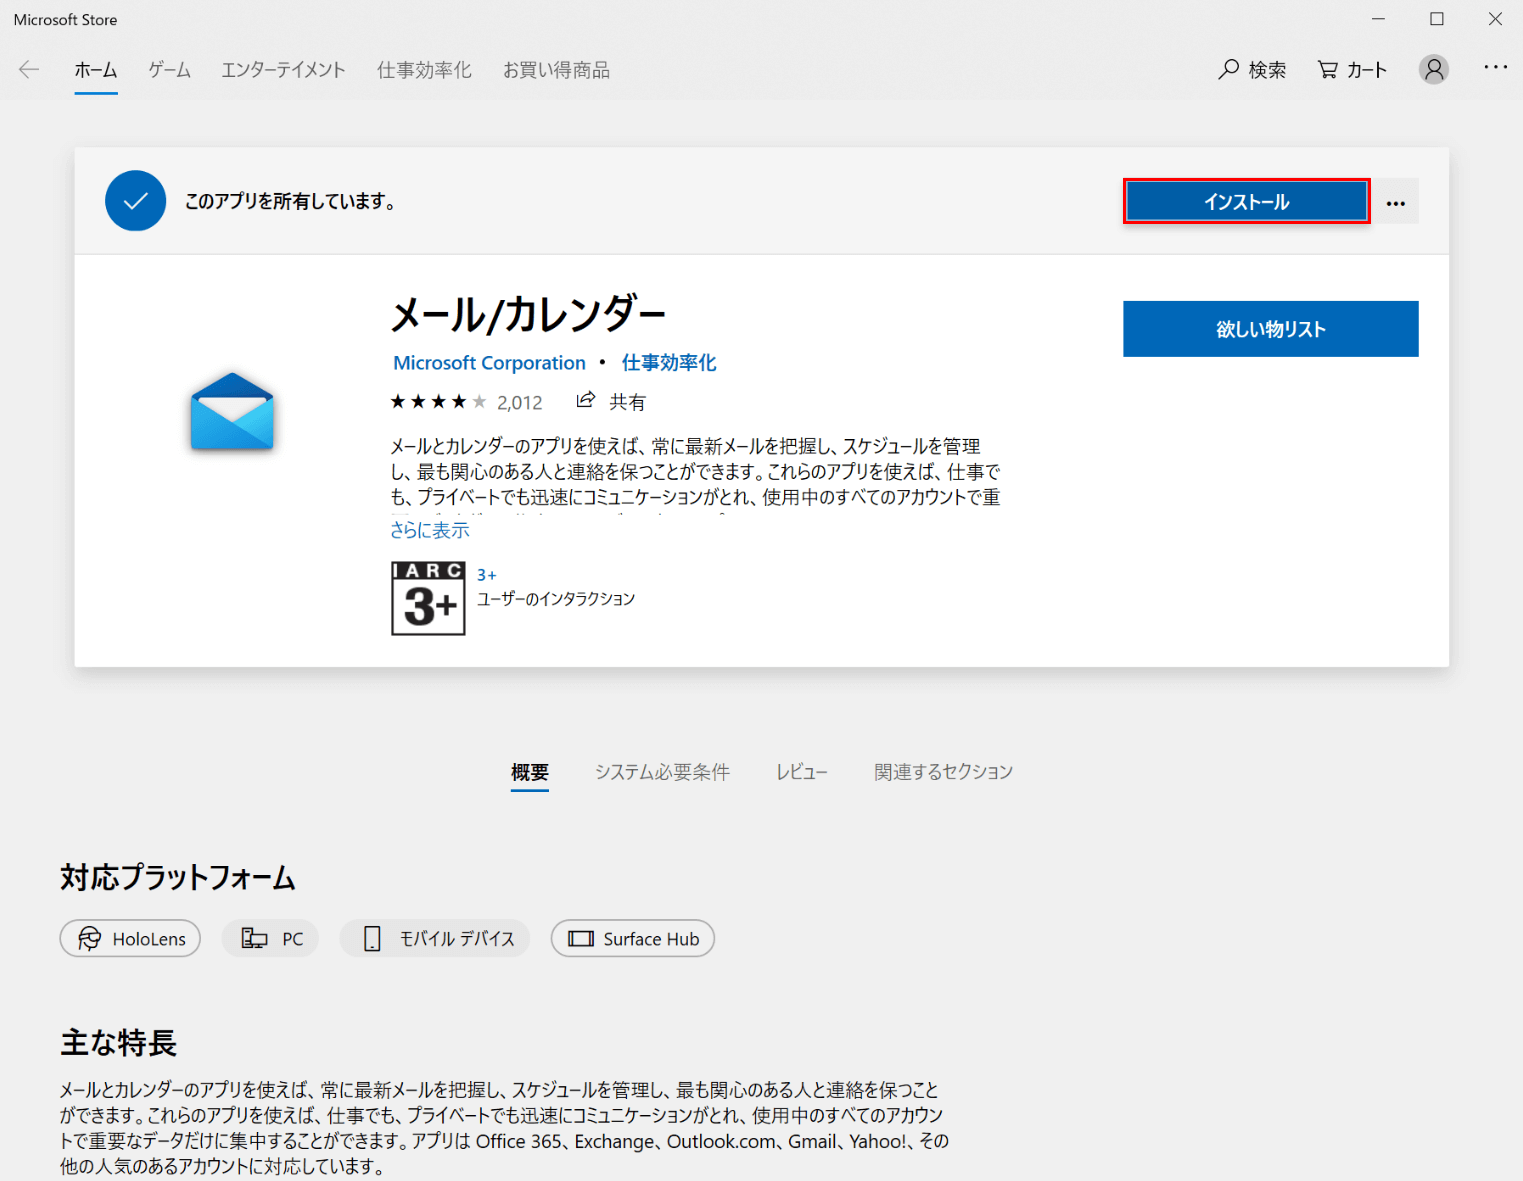Switch to the ゲーム tab
The width and height of the screenshot is (1523, 1181).
[x=170, y=70]
